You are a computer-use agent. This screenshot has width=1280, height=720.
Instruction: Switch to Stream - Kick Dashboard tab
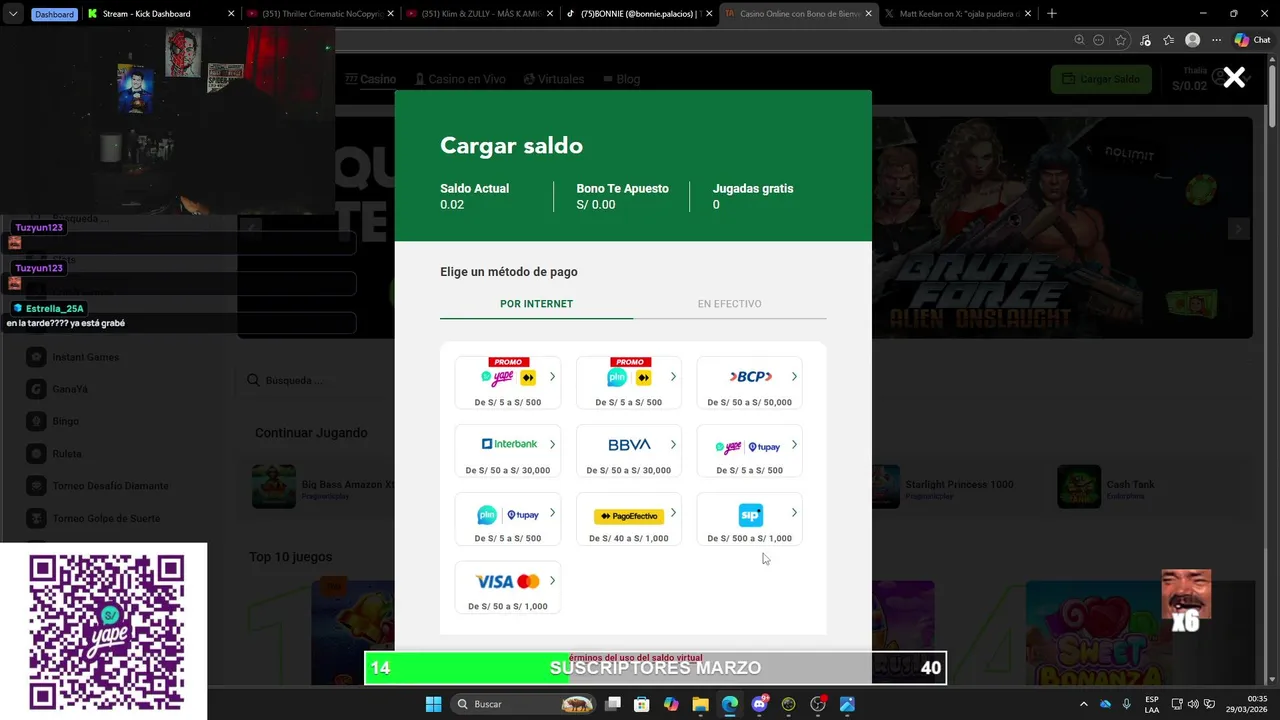coord(158,14)
